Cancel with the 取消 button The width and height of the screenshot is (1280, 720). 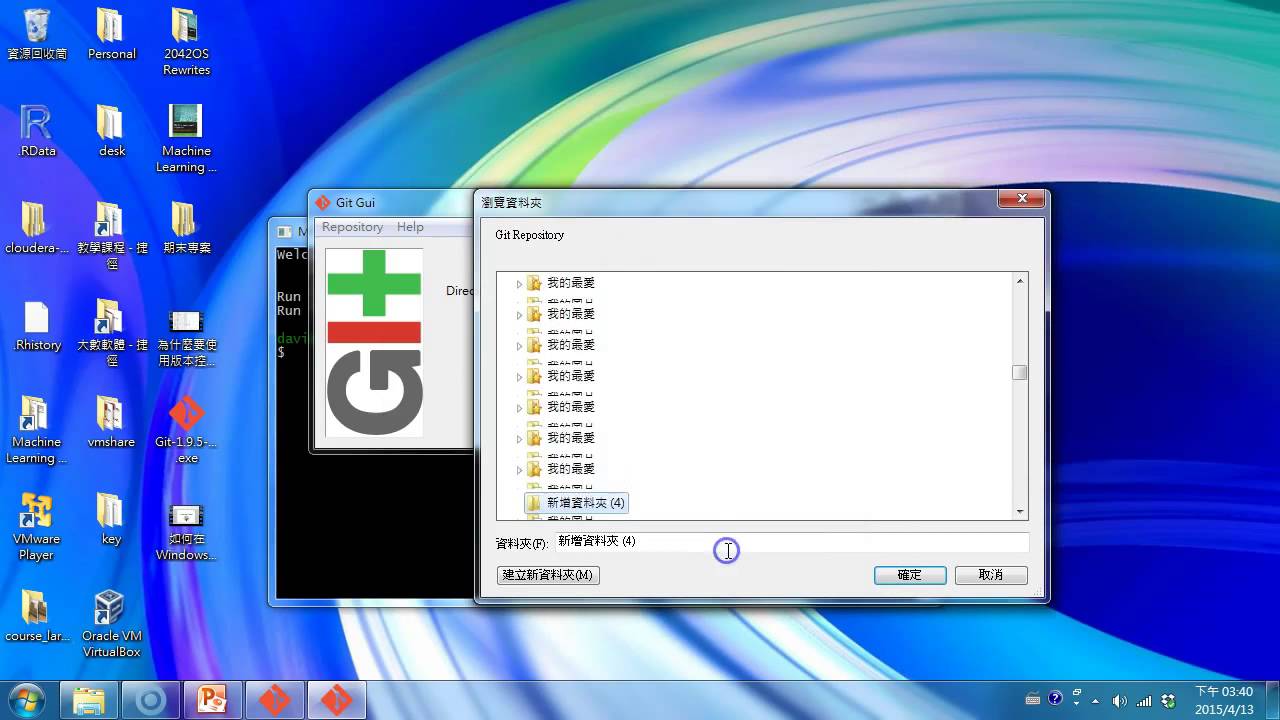[991, 575]
